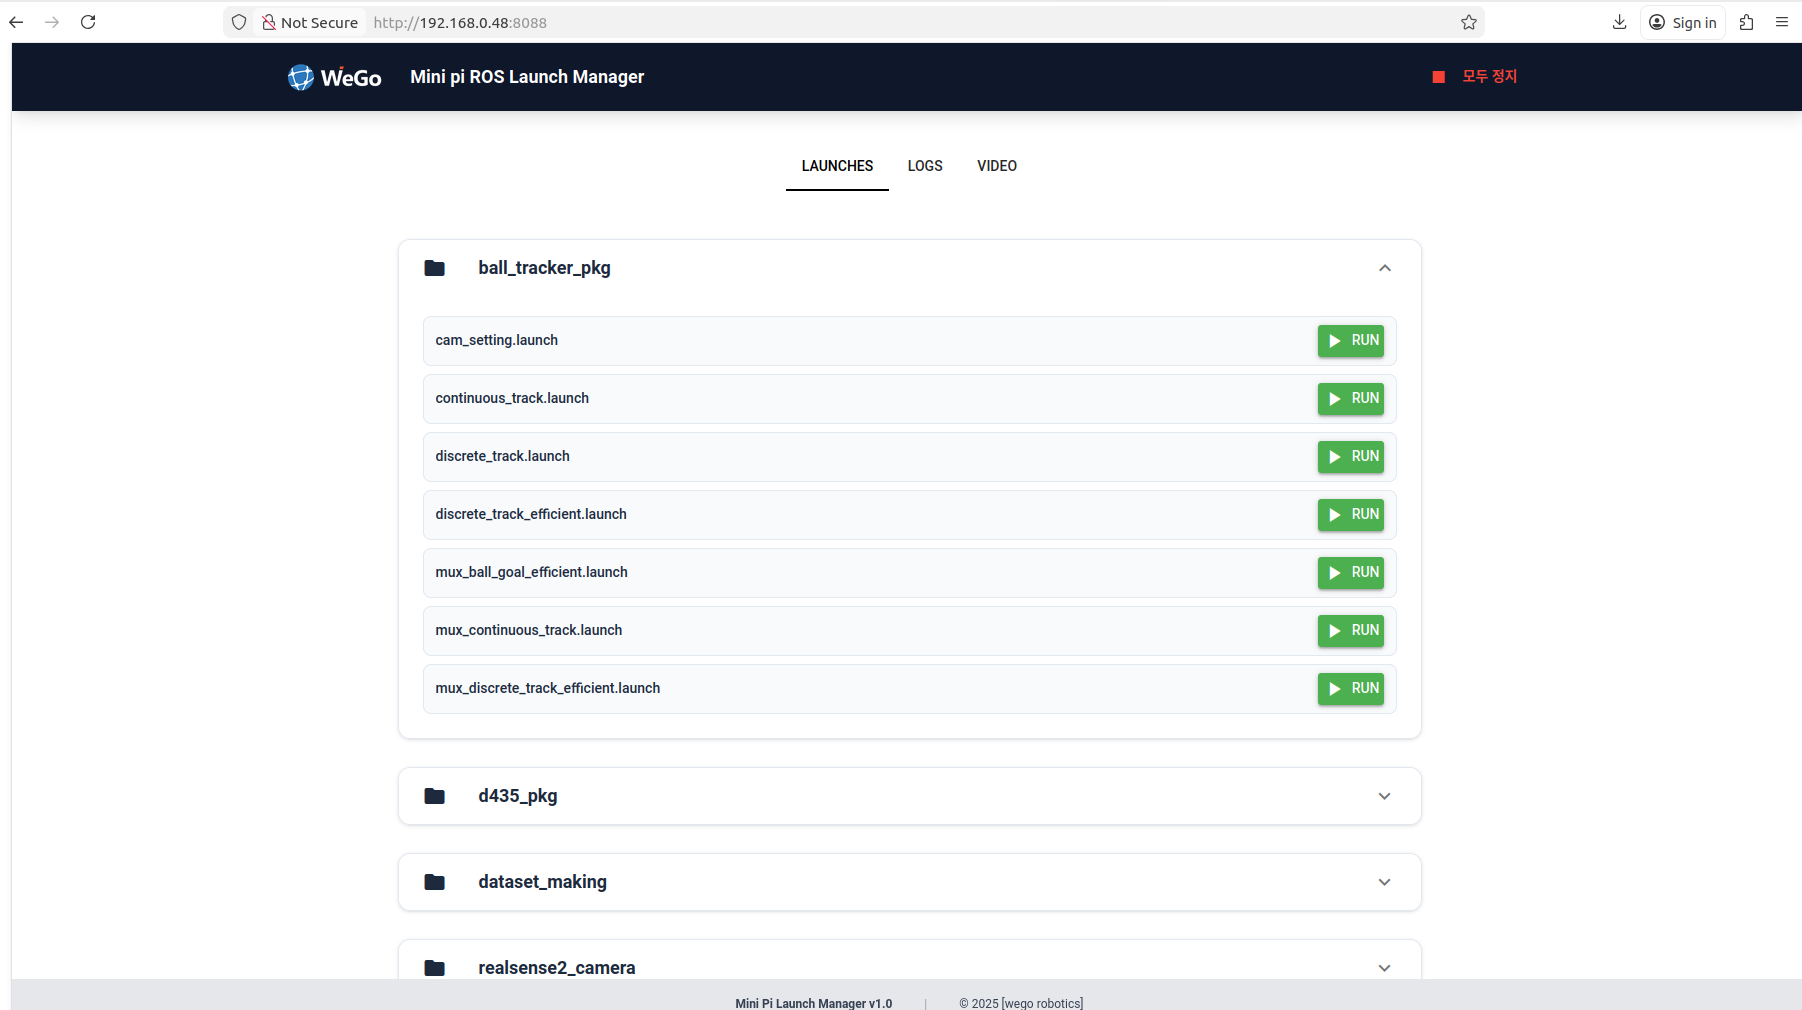This screenshot has width=1802, height=1010.
Task: Click the d435_pkg folder icon
Action: click(x=434, y=796)
